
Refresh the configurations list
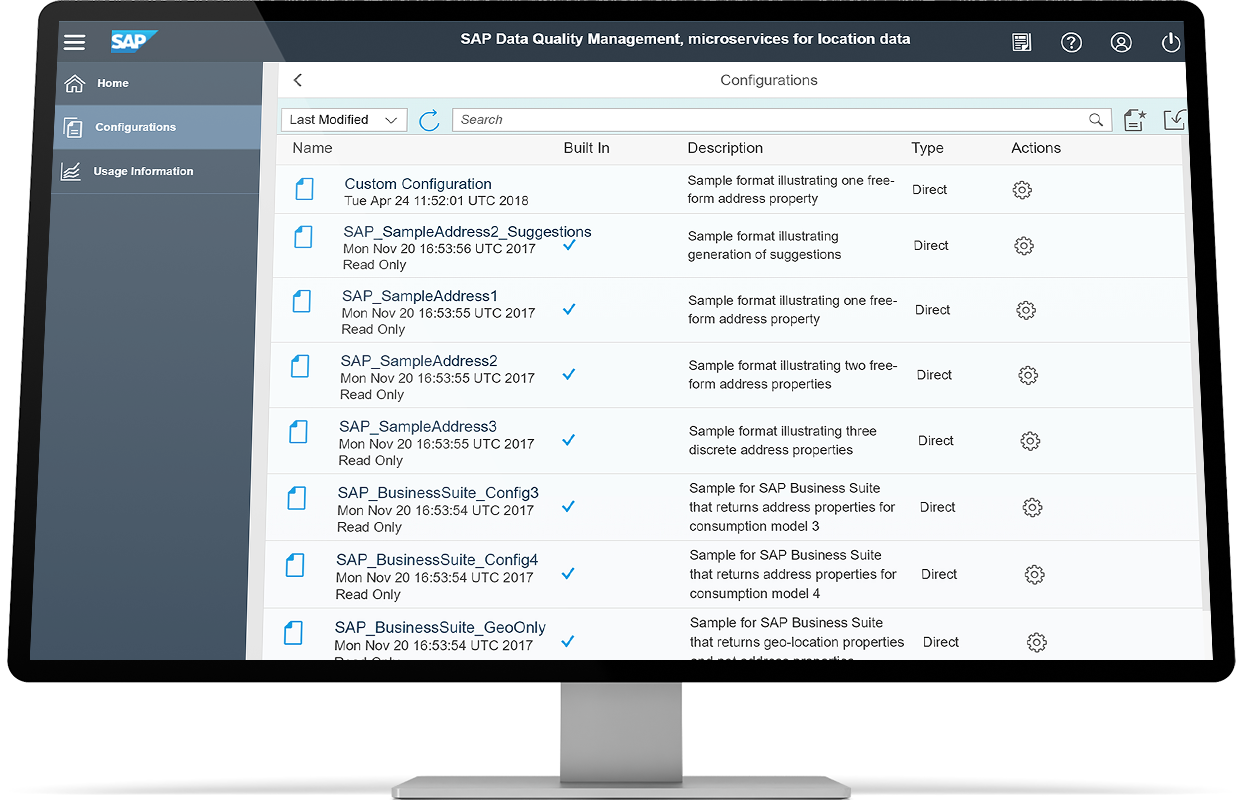[429, 120]
